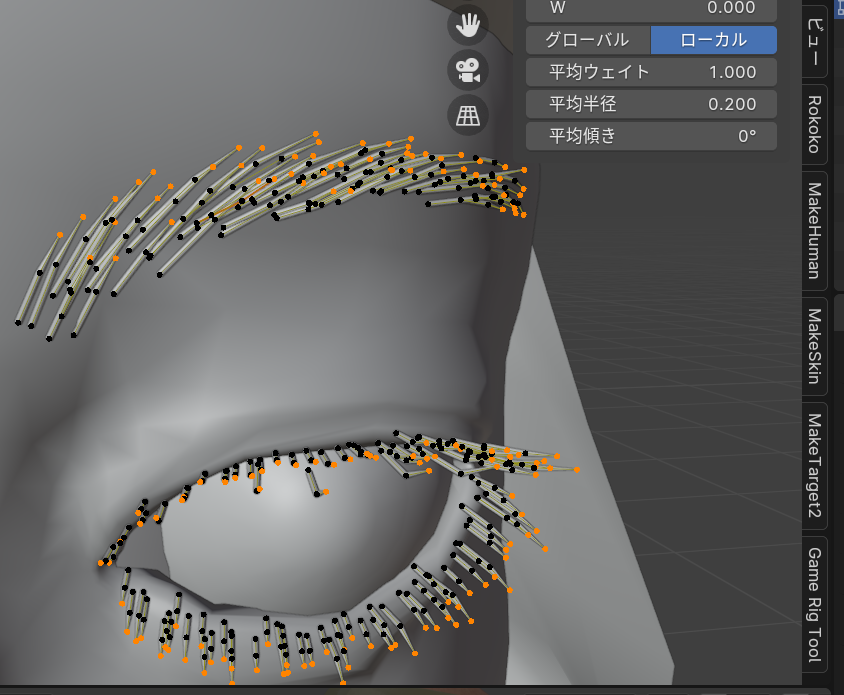Open the MakeSkin sidebar tab
Viewport: 844px width, 695px height.
(815, 346)
